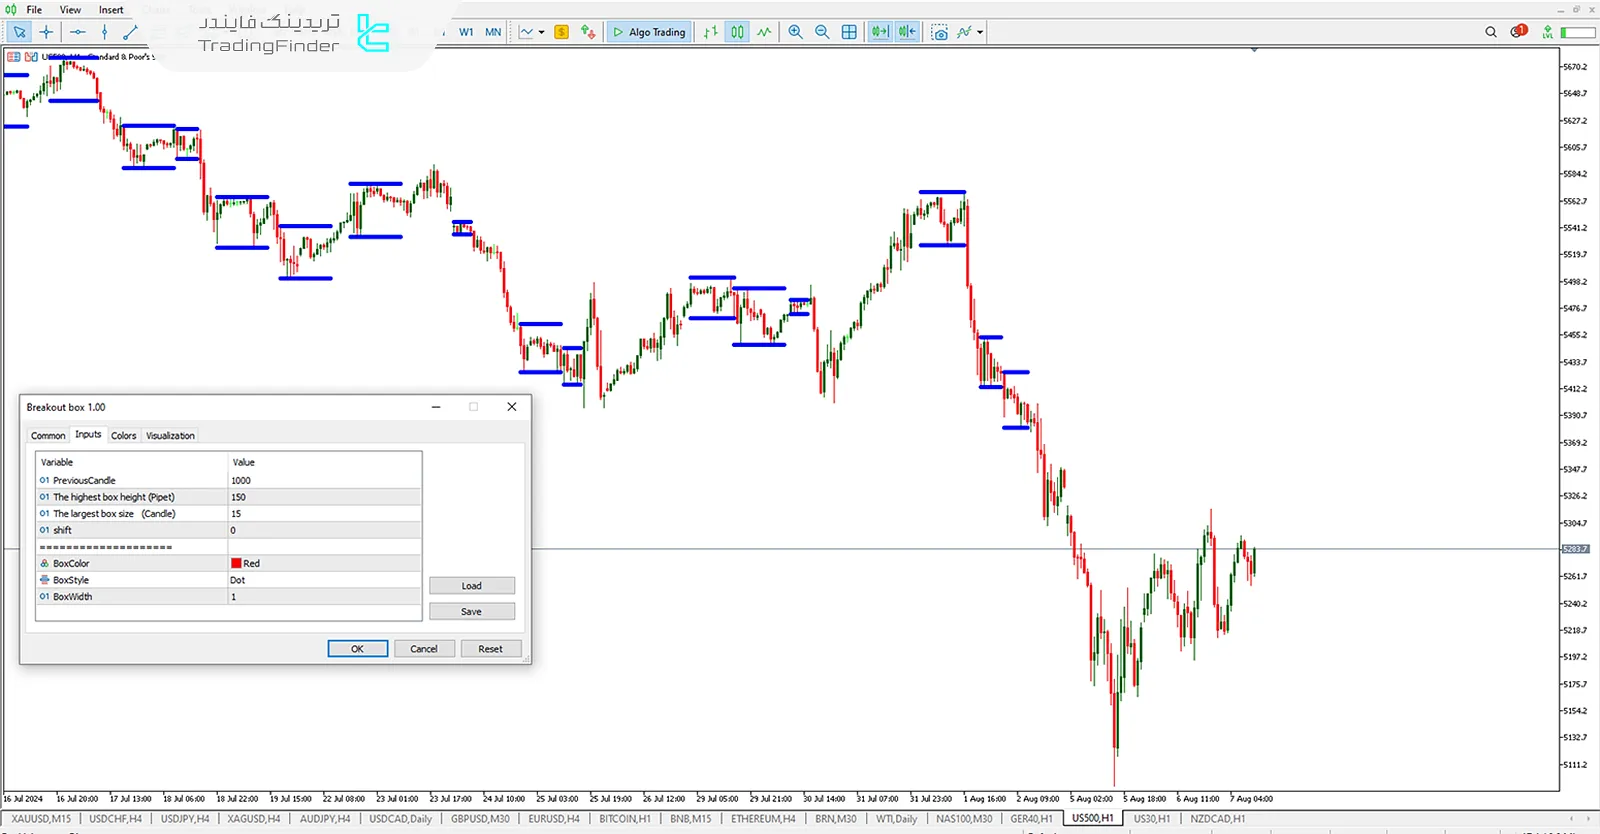Select the PreviousCandle value field
The width and height of the screenshot is (1600, 834).
tap(324, 481)
